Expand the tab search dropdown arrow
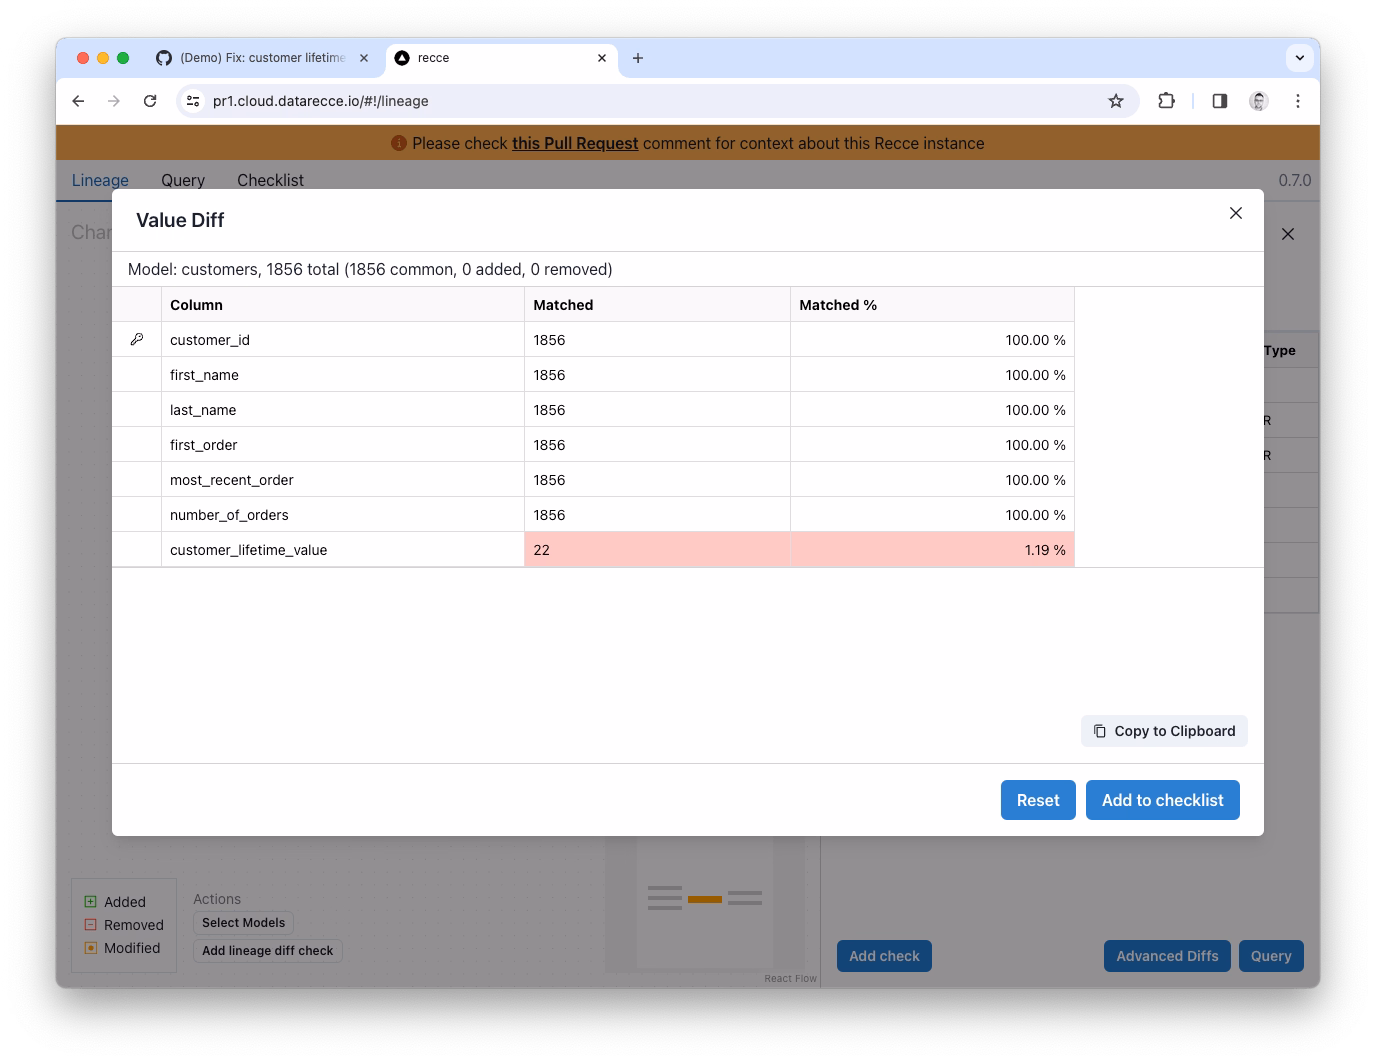1376x1062 pixels. click(x=1300, y=58)
